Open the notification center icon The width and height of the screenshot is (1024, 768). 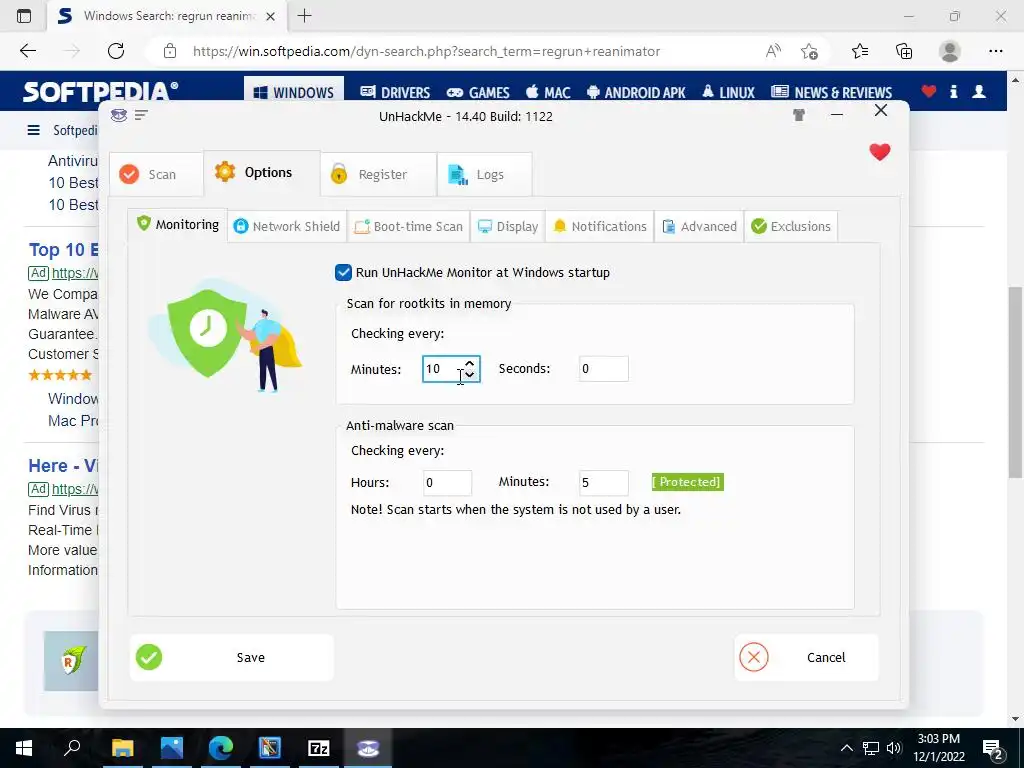(x=993, y=748)
